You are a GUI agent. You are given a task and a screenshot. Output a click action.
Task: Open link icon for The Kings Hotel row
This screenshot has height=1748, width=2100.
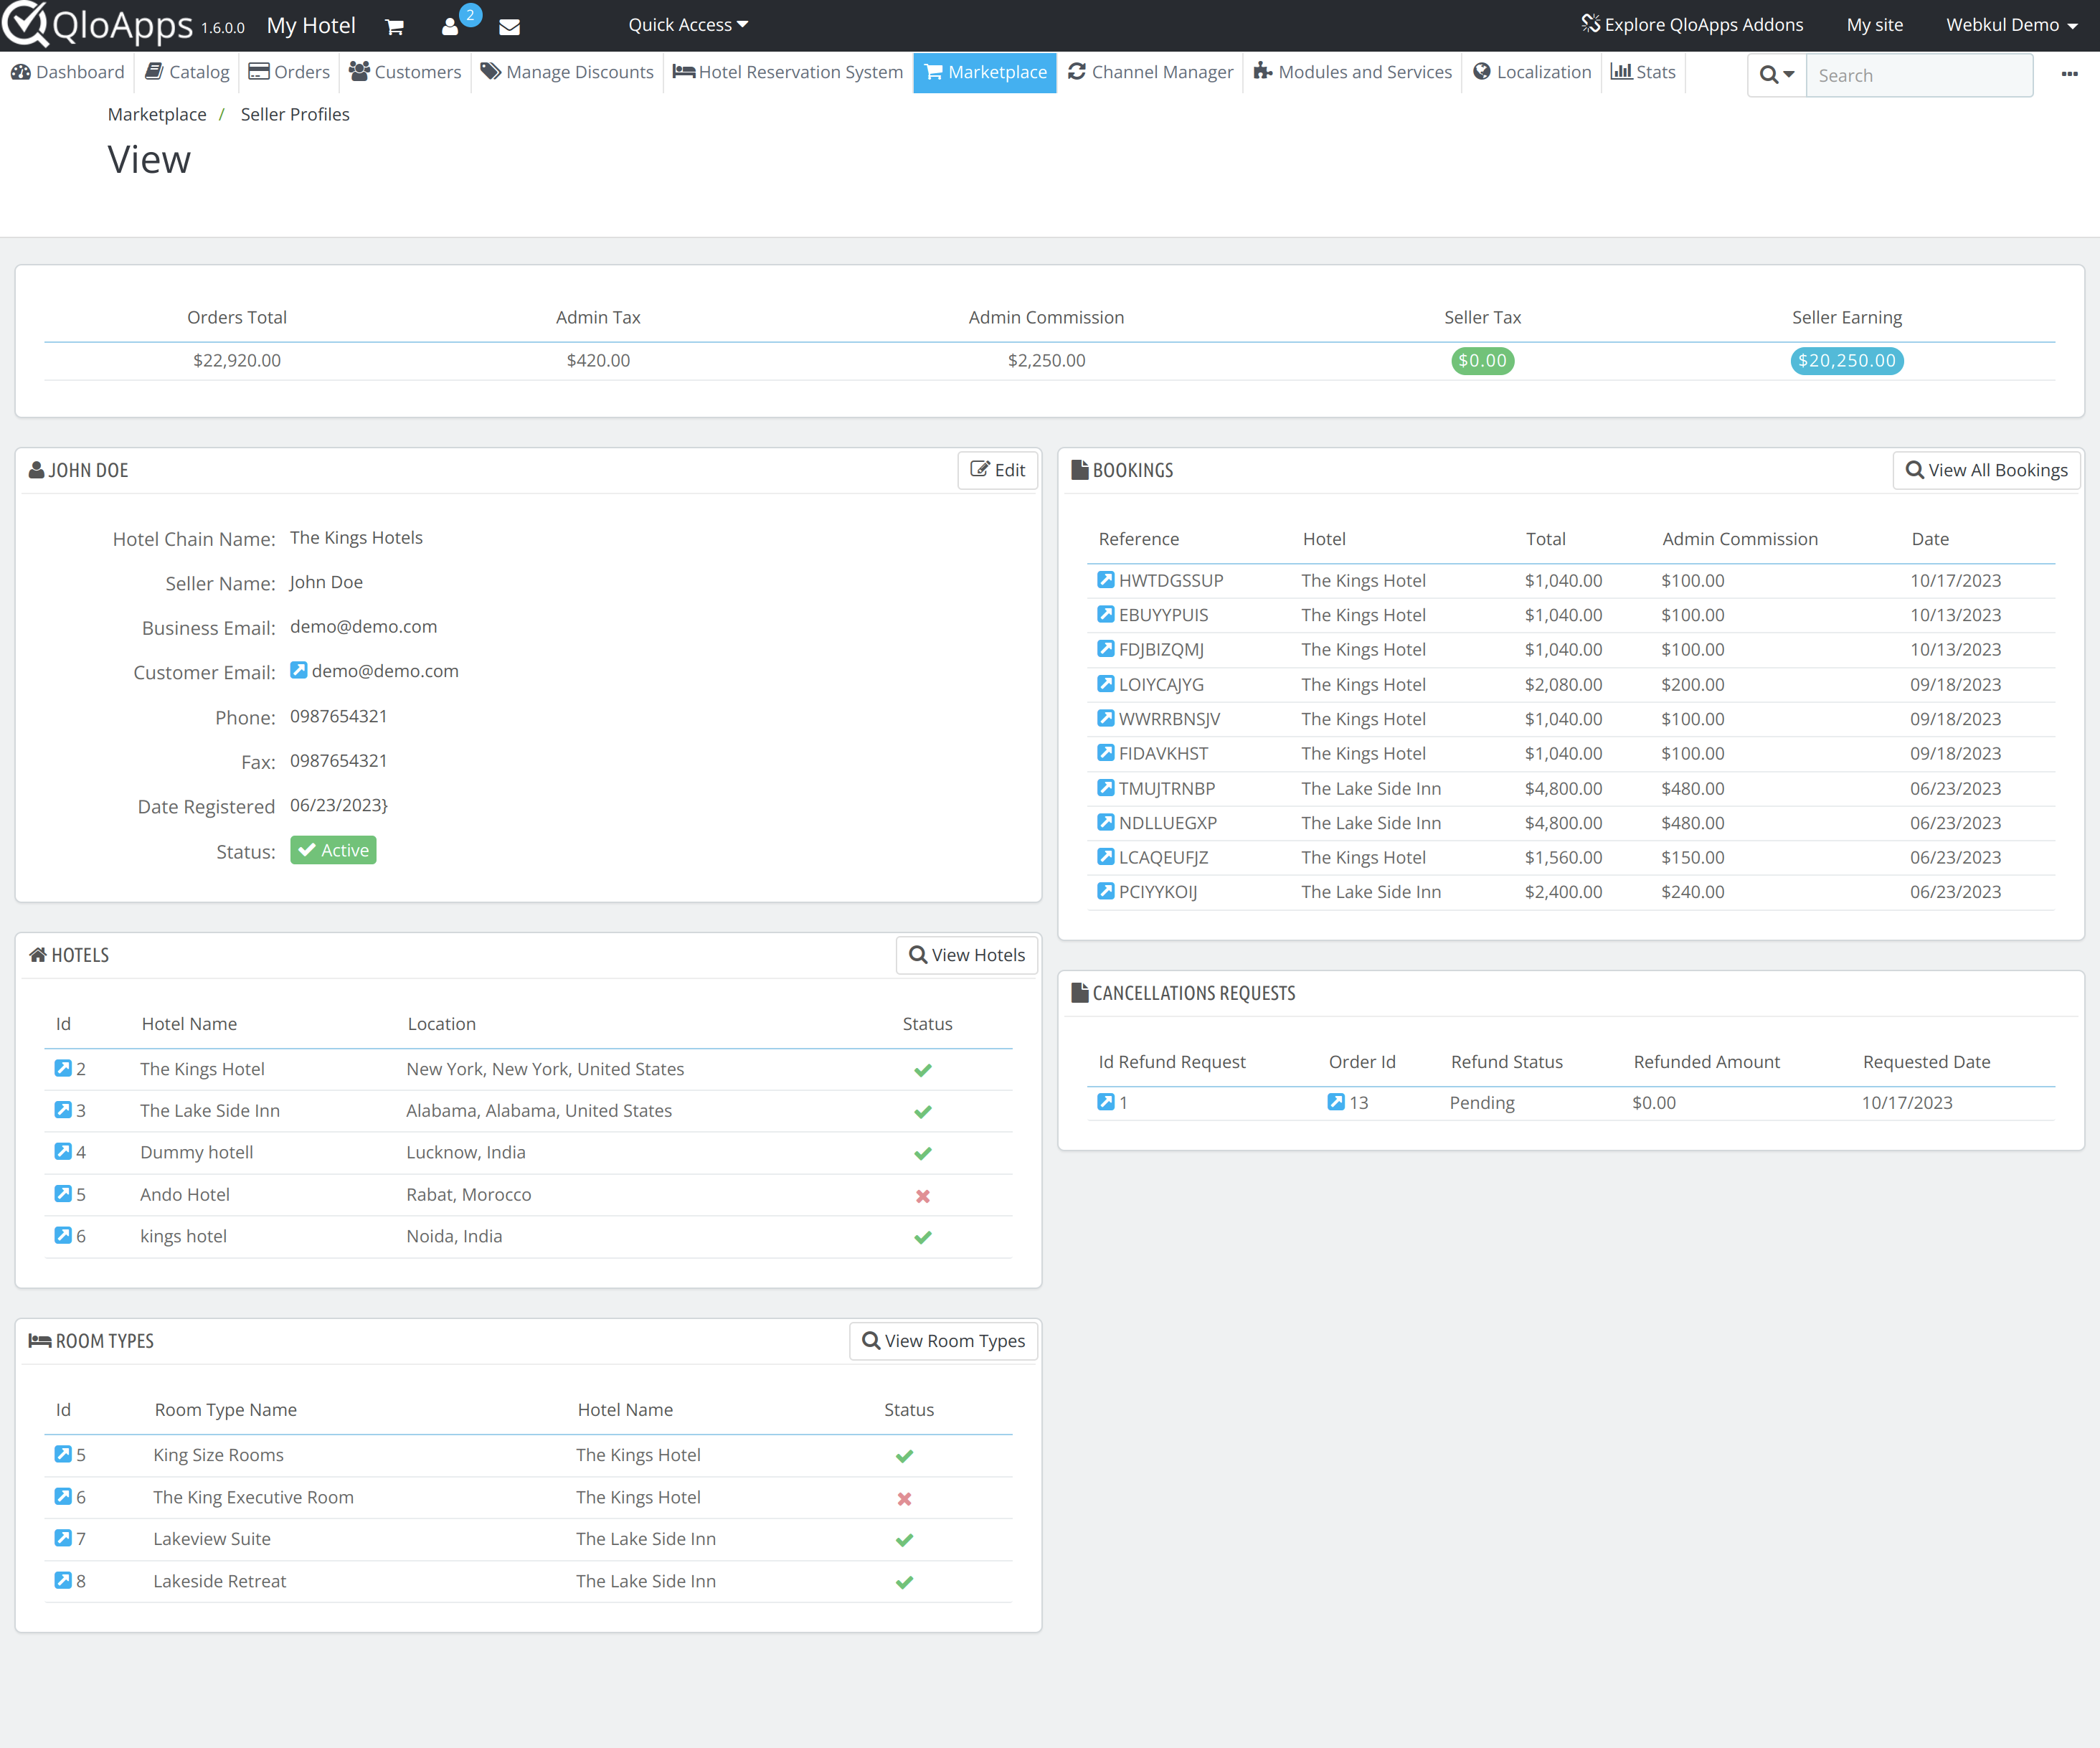click(x=63, y=1068)
